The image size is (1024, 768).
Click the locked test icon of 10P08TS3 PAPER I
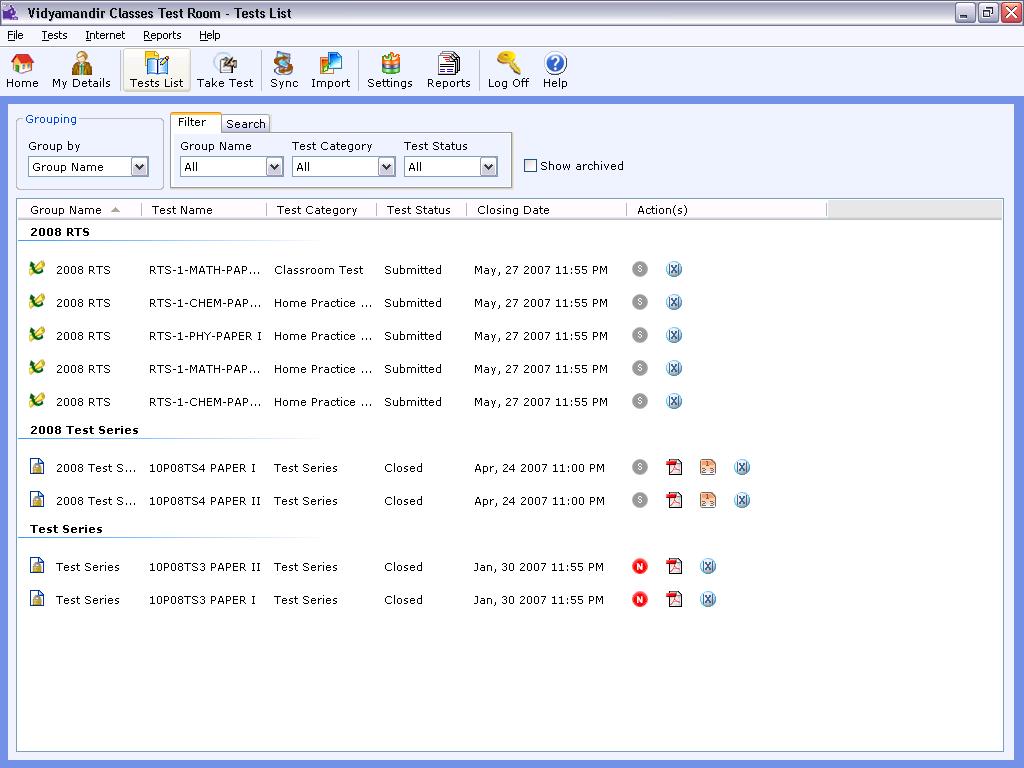tap(37, 598)
